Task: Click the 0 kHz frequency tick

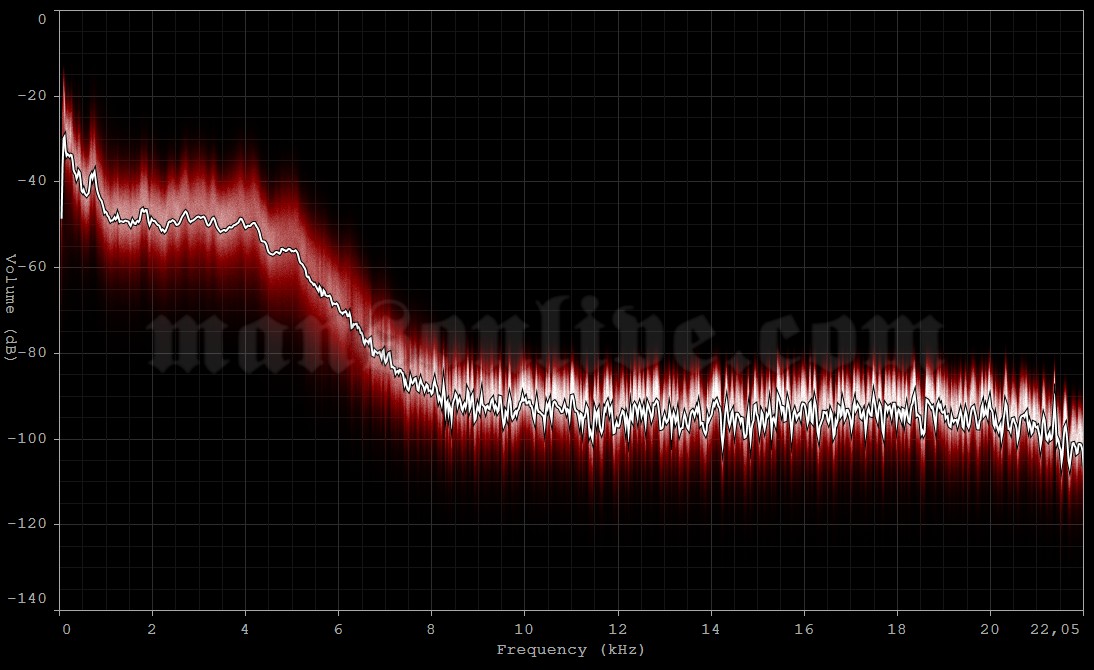Action: [66, 630]
